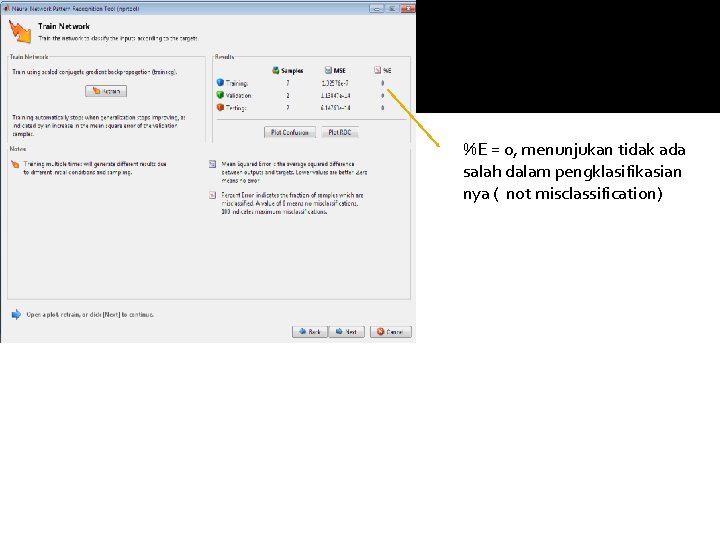Click the %E column icon
Screen dimensions: 720x540
tap(377, 70)
